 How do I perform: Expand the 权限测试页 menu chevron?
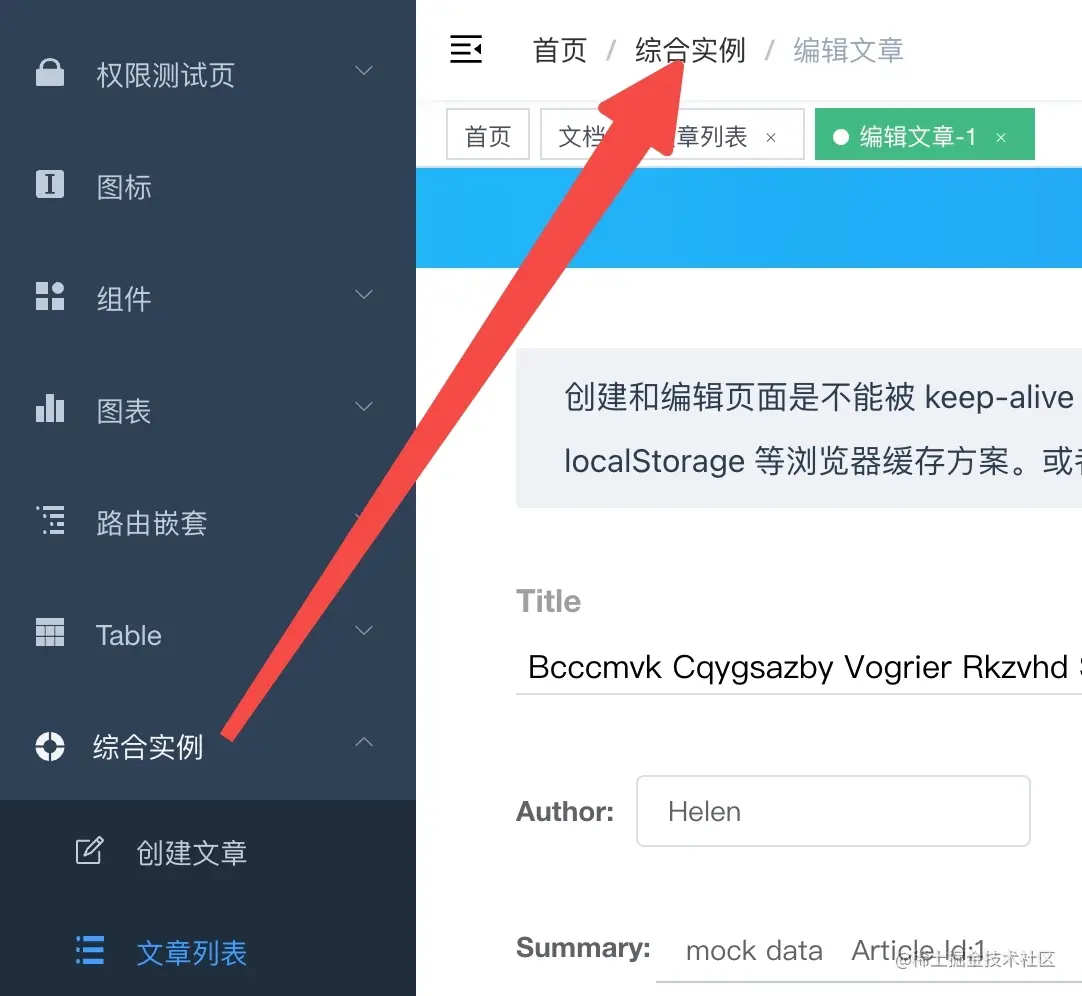point(364,70)
